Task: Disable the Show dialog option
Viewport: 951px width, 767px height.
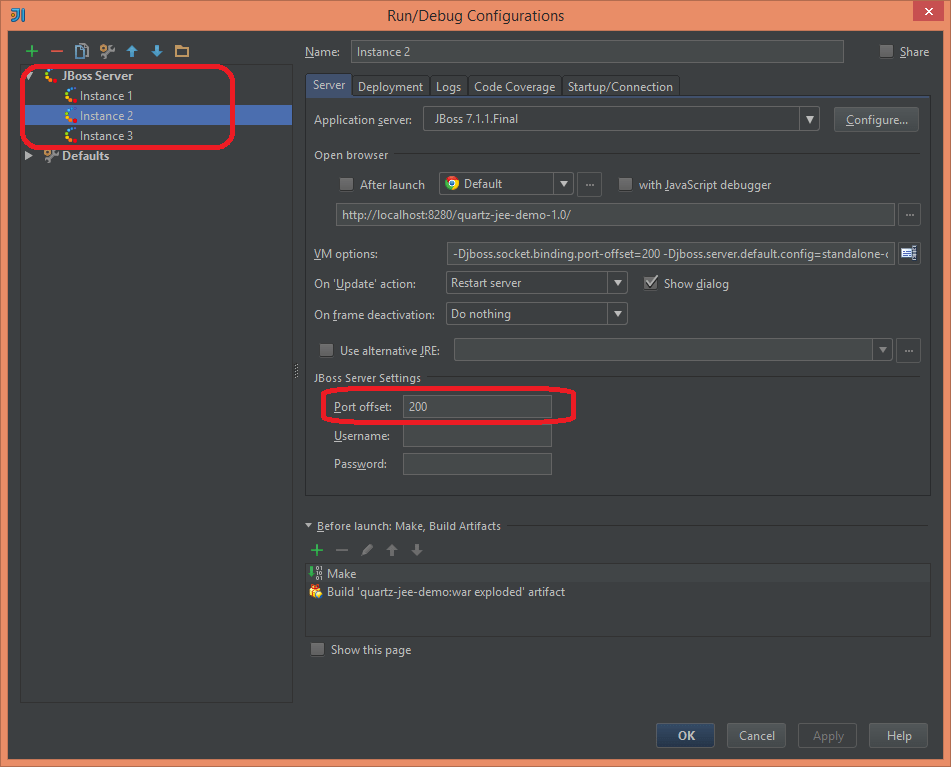Action: pyautogui.click(x=651, y=283)
